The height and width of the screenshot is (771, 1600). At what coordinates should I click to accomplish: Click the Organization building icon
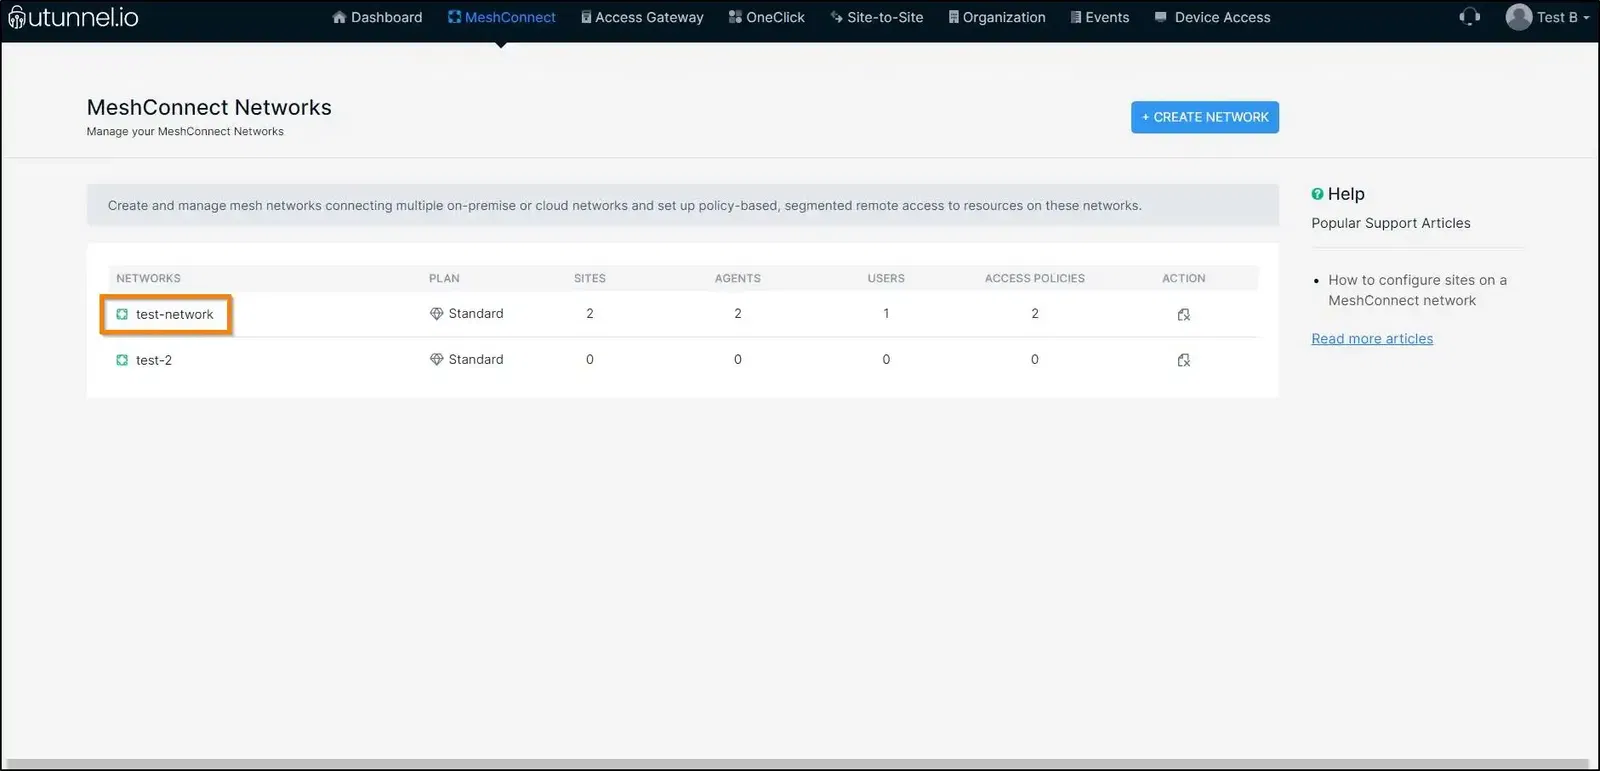(954, 17)
